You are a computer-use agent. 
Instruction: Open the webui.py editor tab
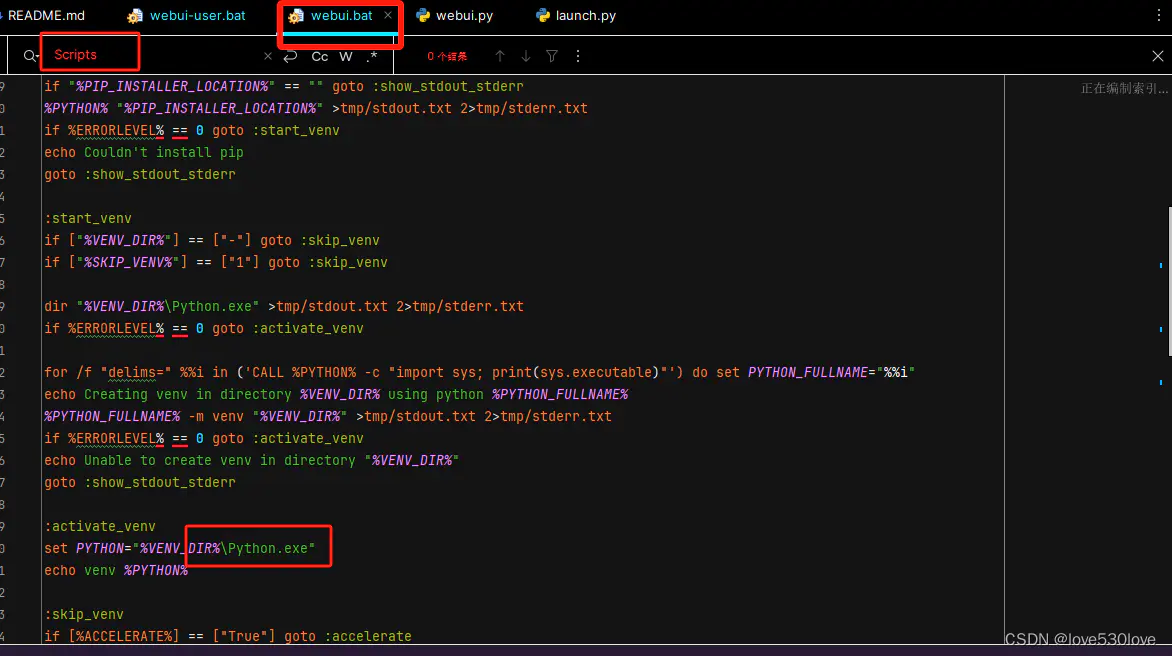pos(455,16)
